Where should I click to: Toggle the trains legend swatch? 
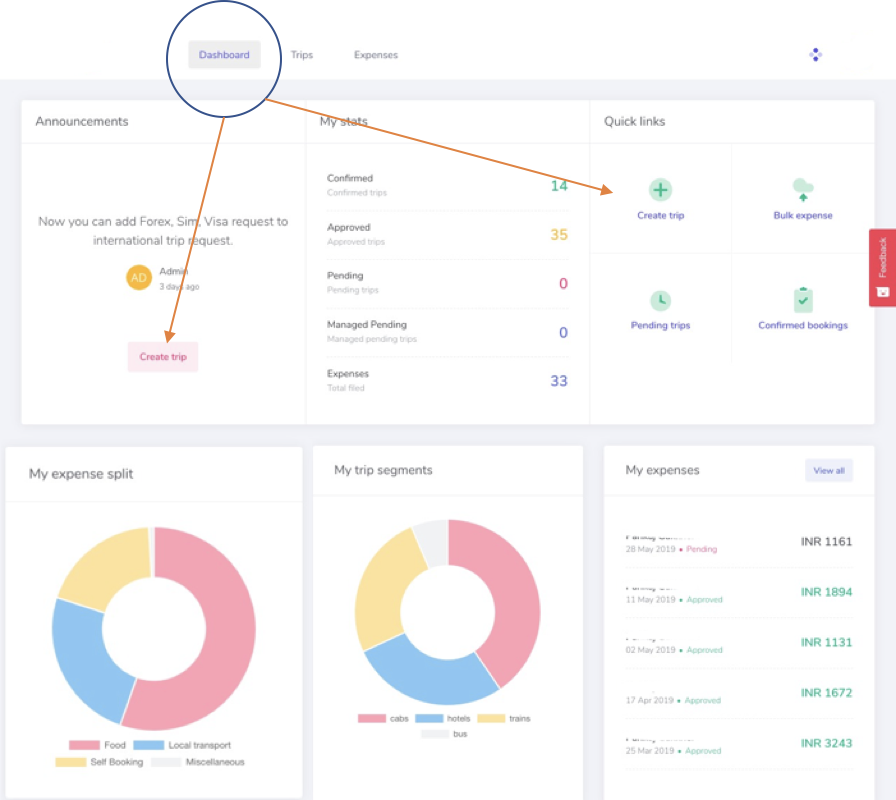tap(491, 718)
